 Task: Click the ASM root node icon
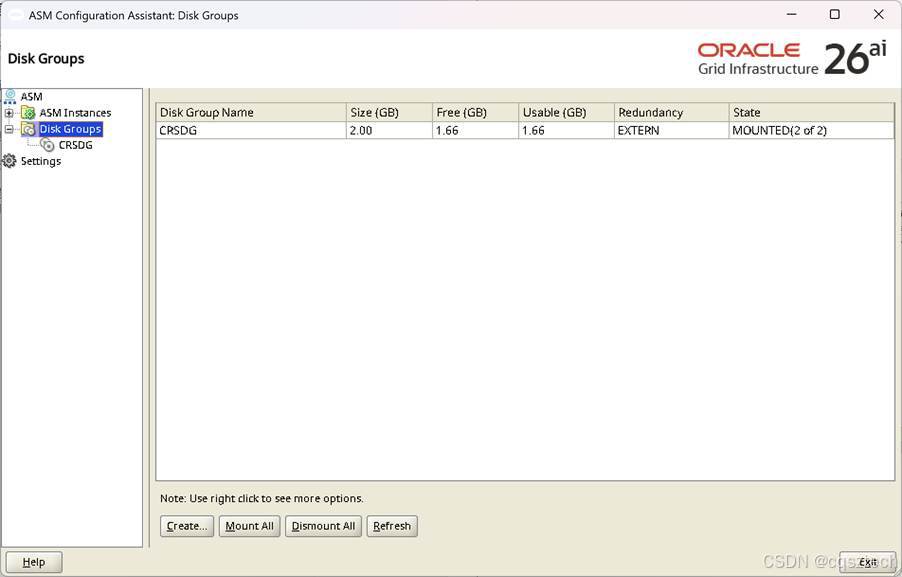pyautogui.click(x=10, y=96)
